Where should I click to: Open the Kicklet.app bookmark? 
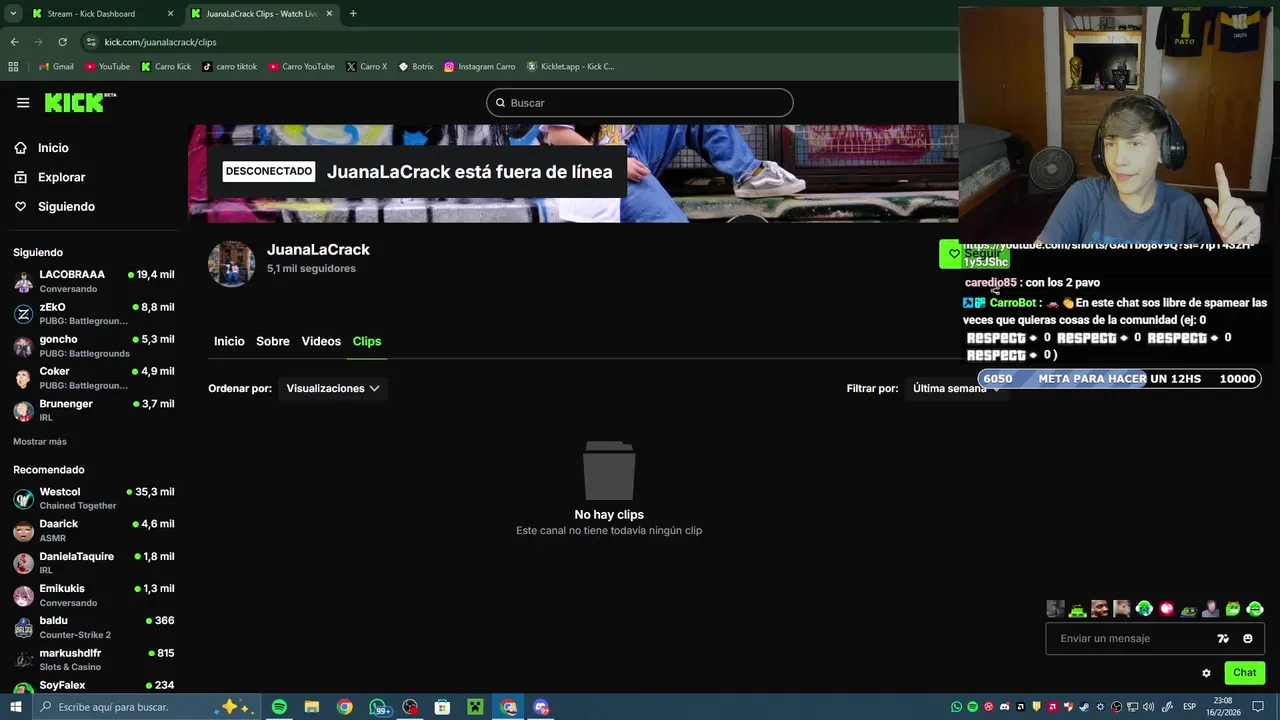tap(570, 66)
